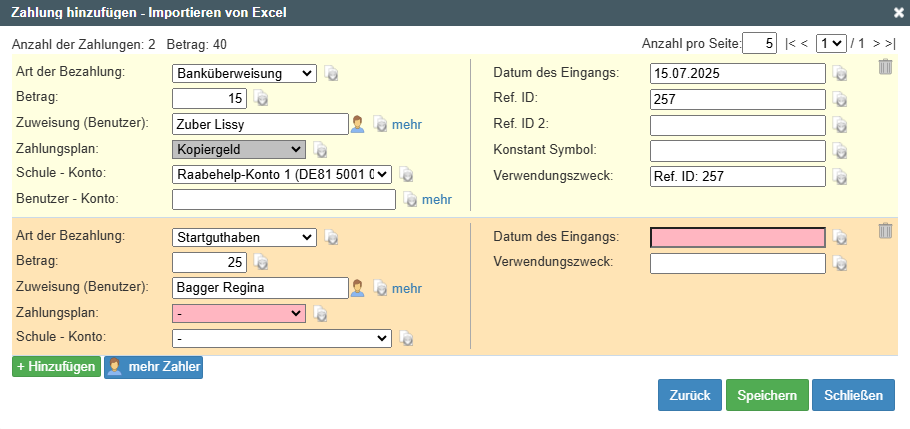This screenshot has width=910, height=429.
Task: Click the pink Datum des Eingangs field
Action: tap(738, 237)
